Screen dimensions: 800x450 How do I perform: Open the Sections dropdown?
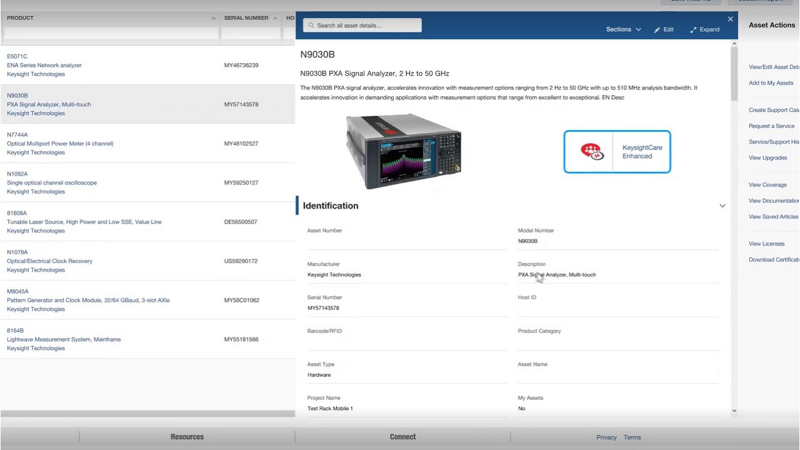pos(623,30)
